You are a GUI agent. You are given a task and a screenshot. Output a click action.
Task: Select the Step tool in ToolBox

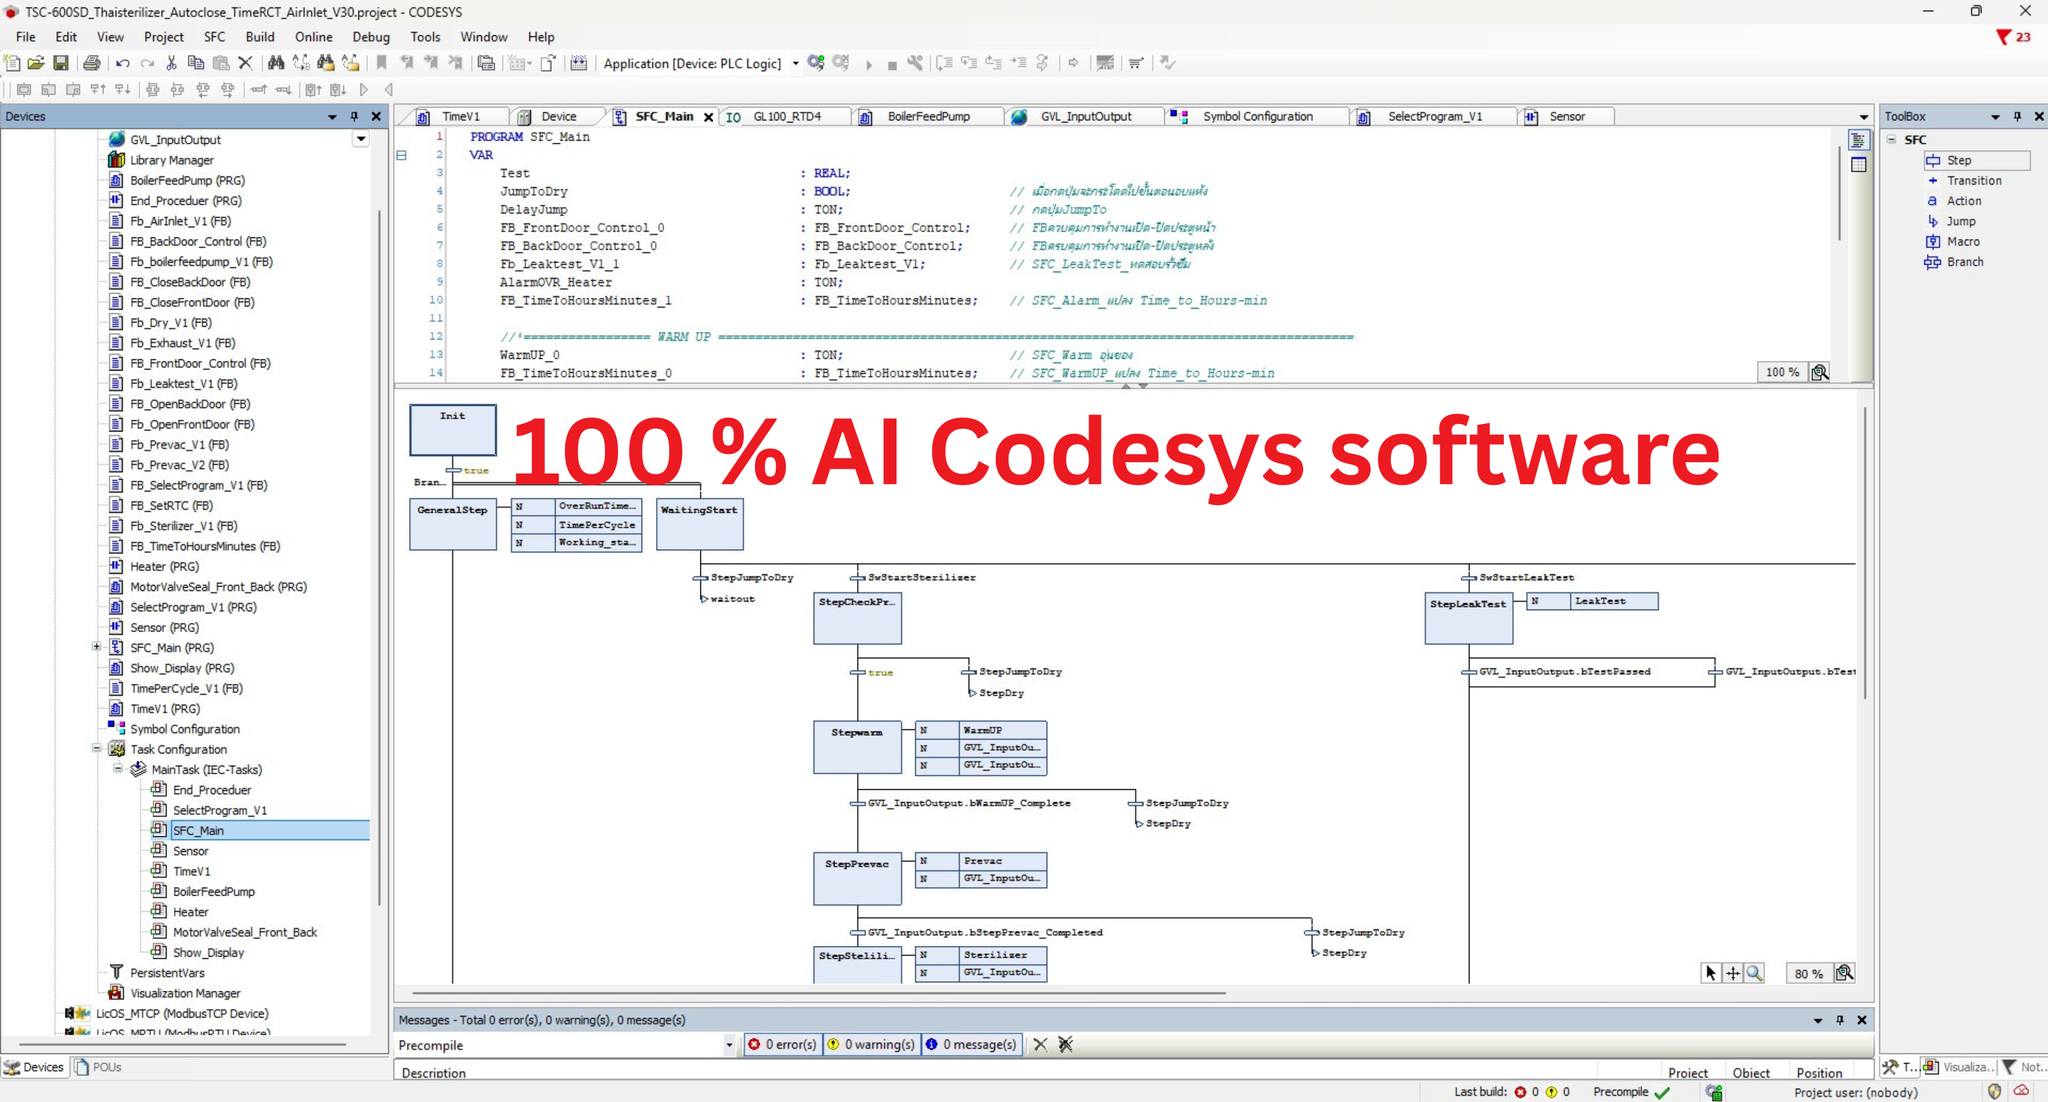tap(1958, 160)
